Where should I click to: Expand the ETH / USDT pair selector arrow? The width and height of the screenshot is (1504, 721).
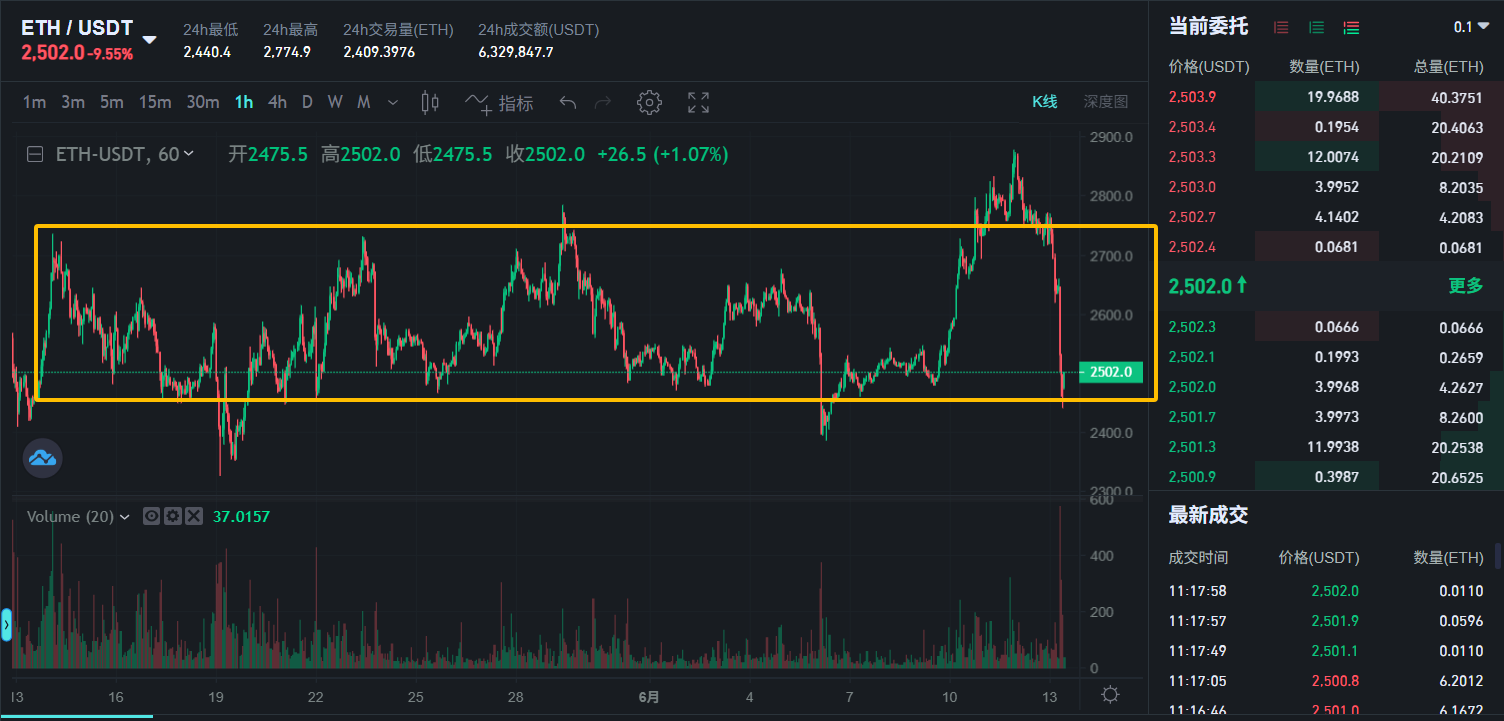coord(149,40)
